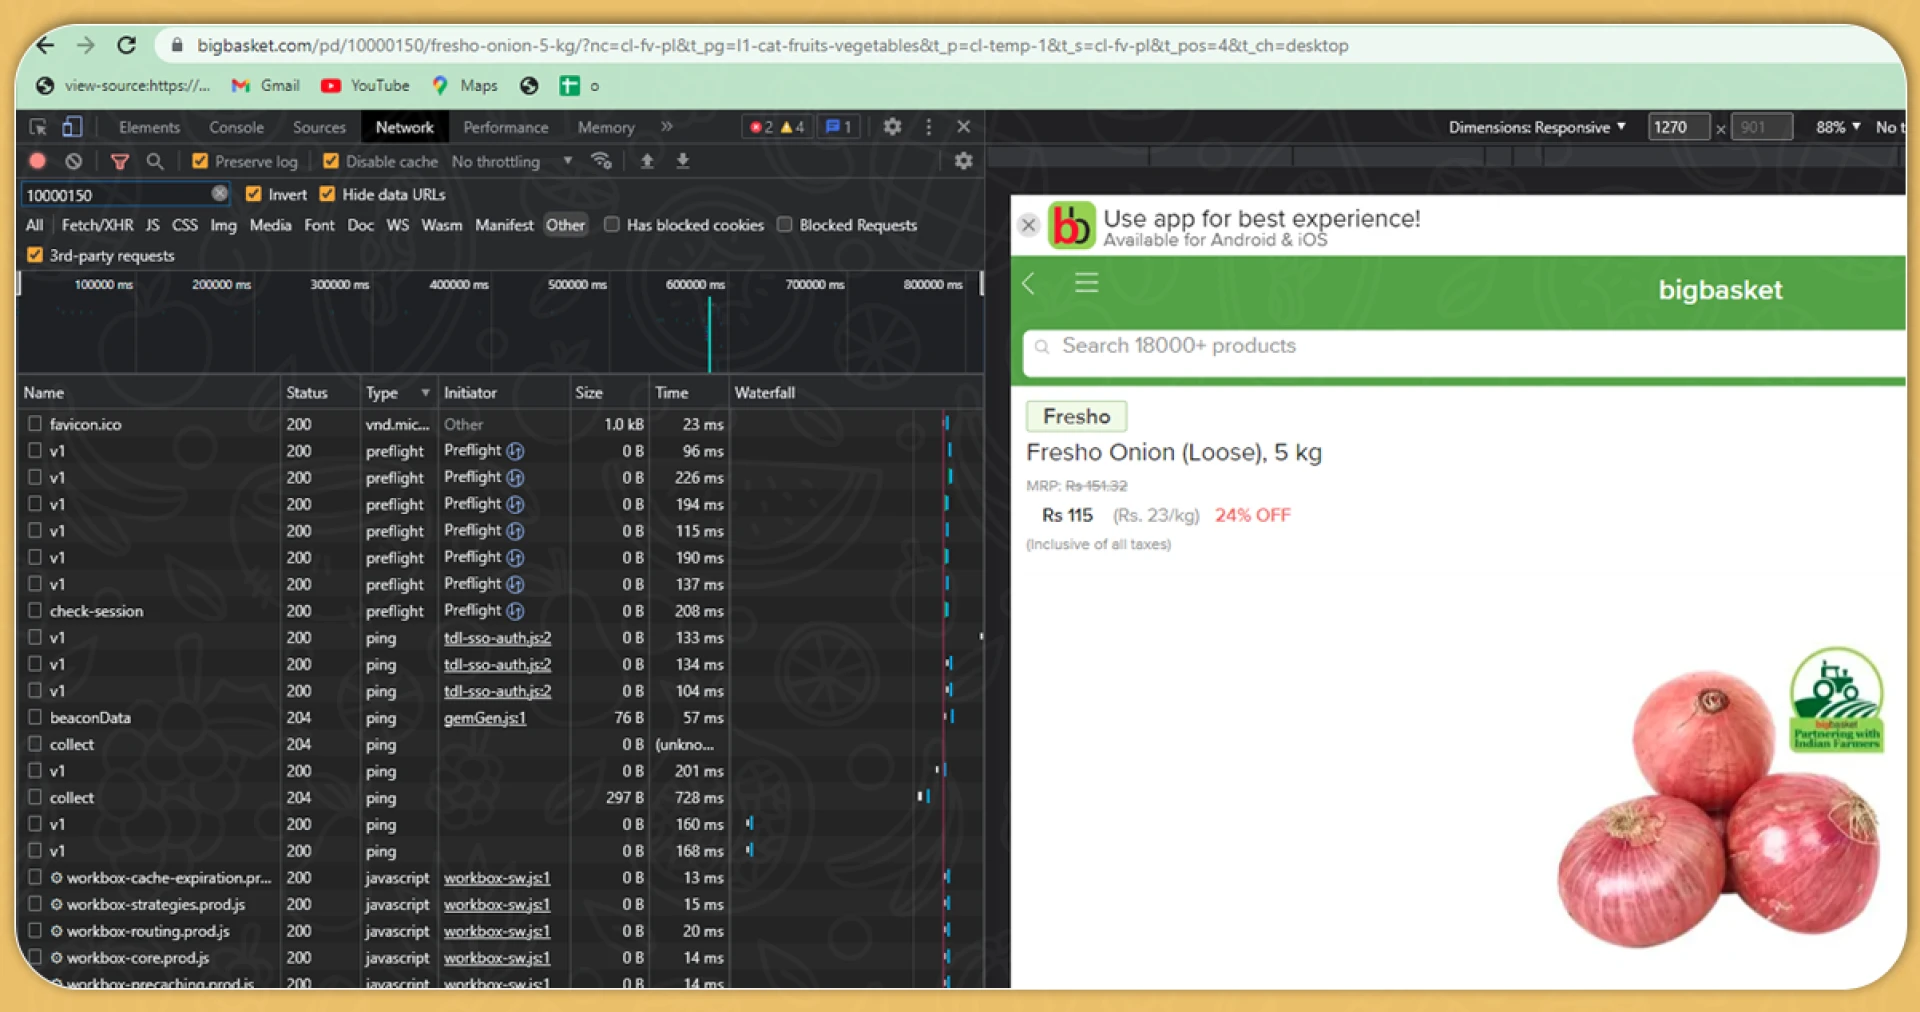Screen dimensions: 1920x1012
Task: Export the network log as HAR
Action: click(683, 160)
